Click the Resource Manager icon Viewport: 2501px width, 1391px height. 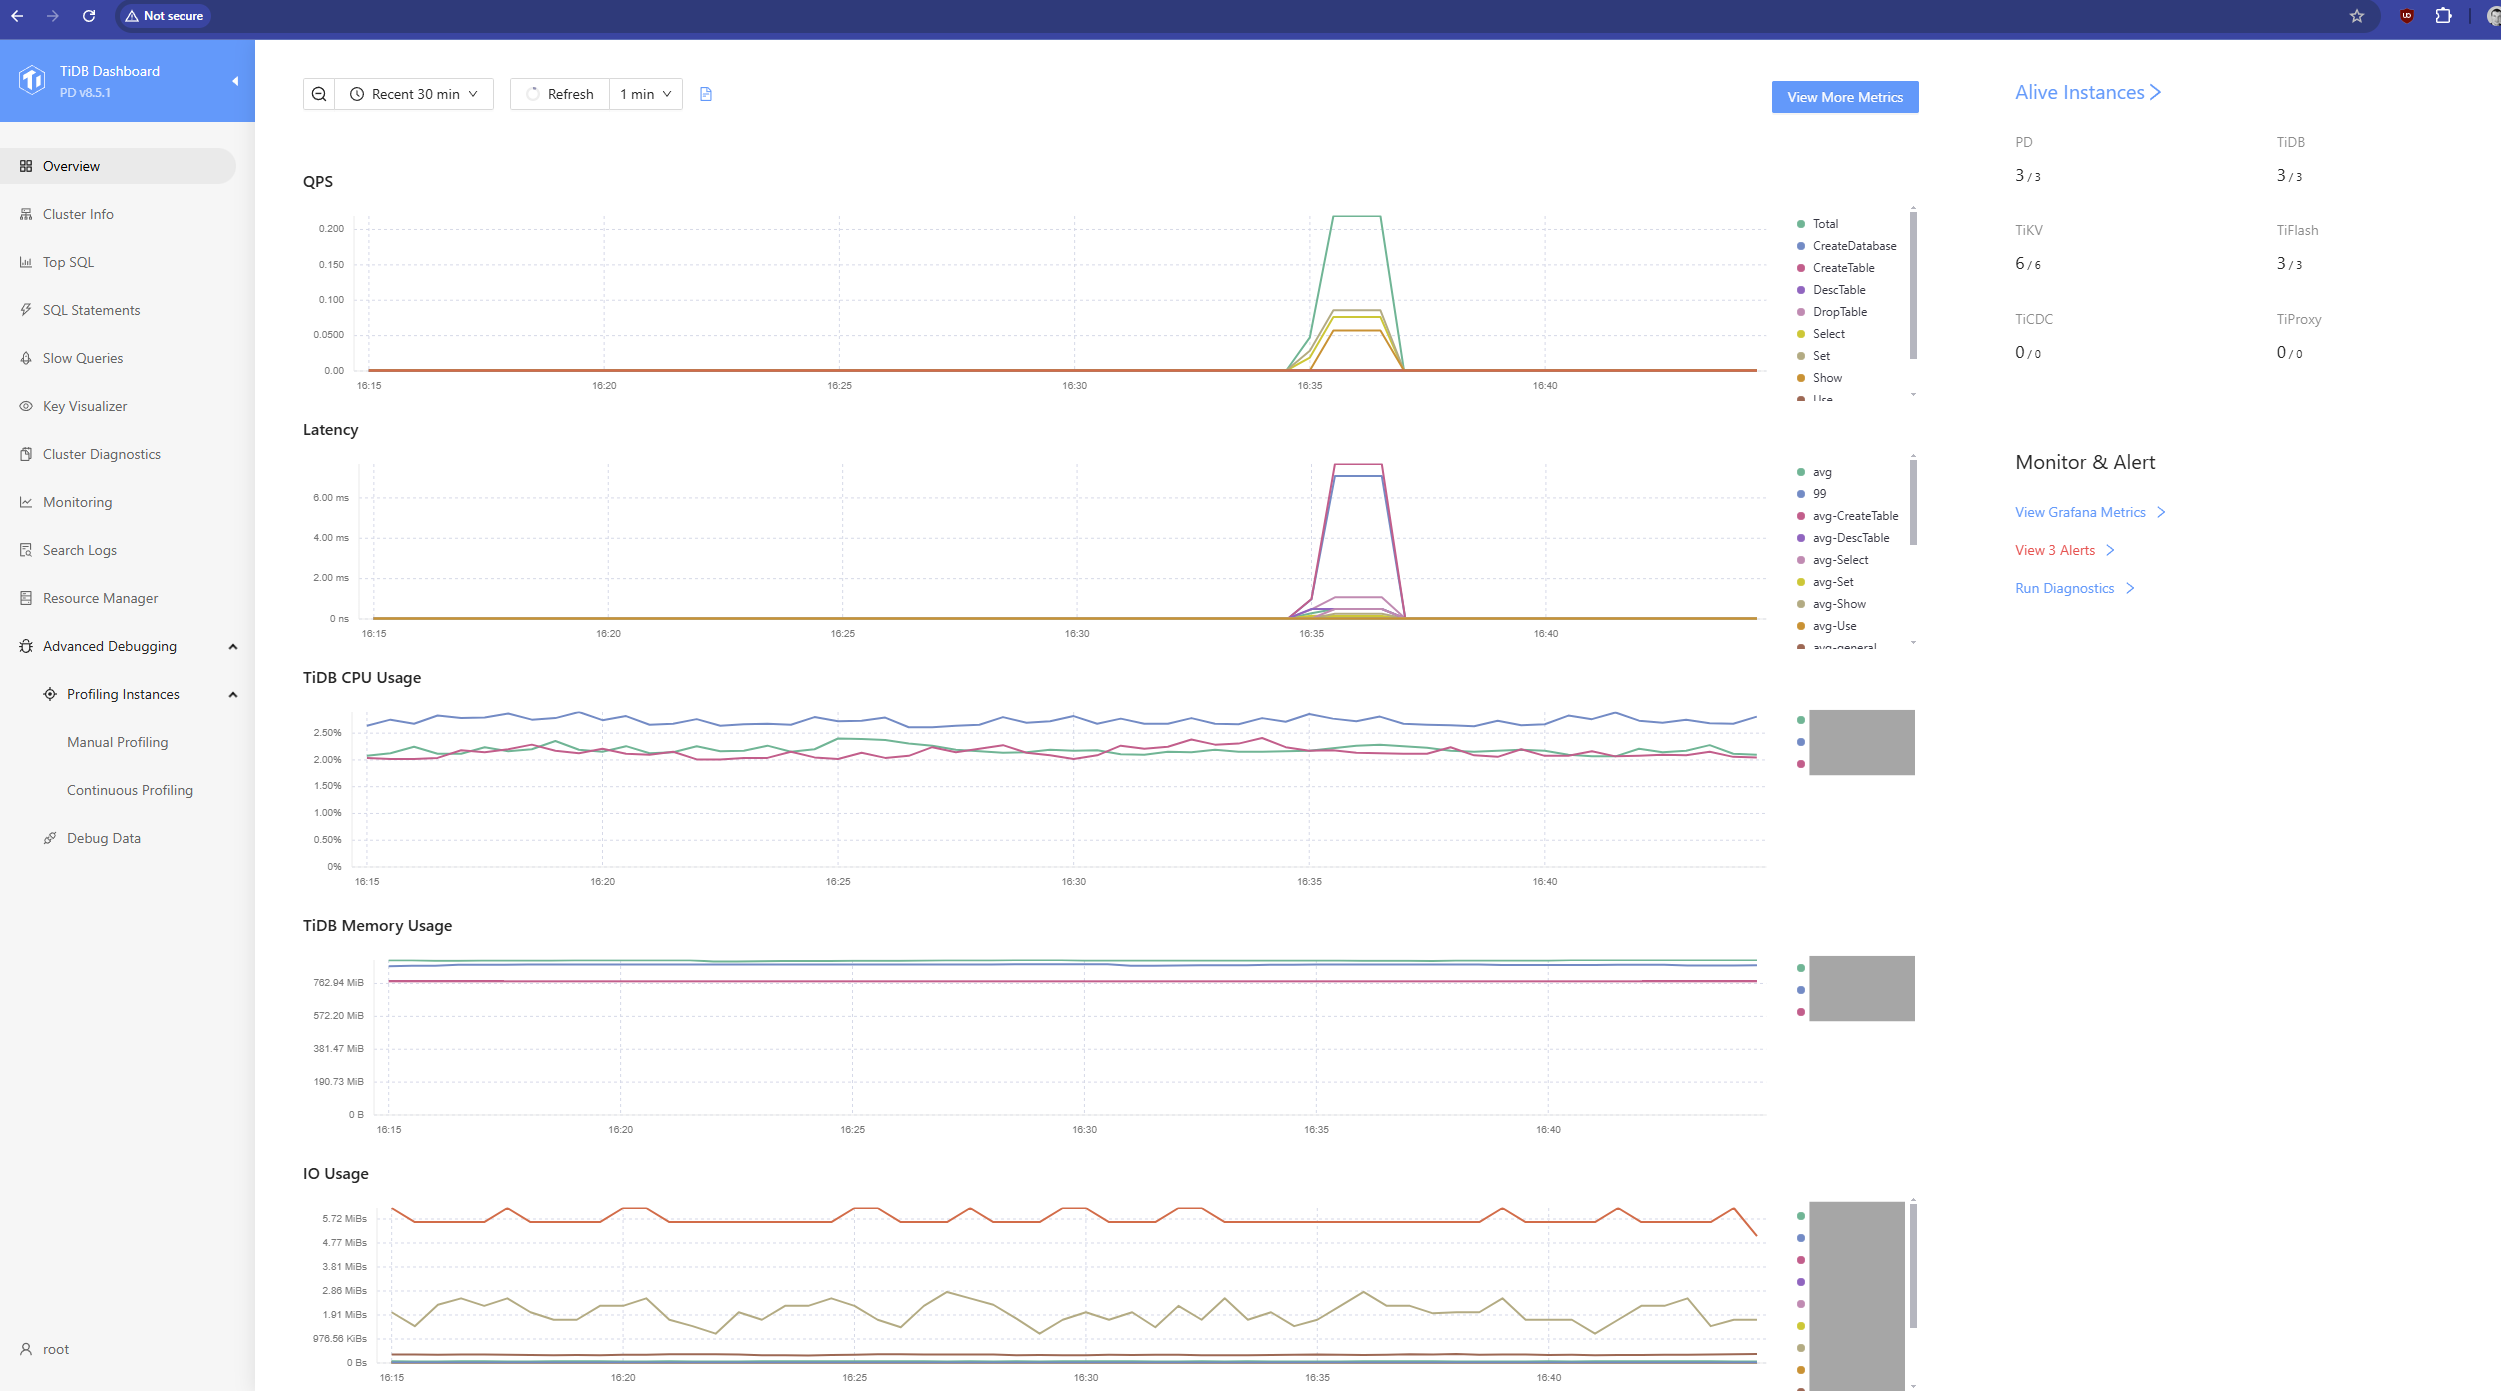click(26, 598)
